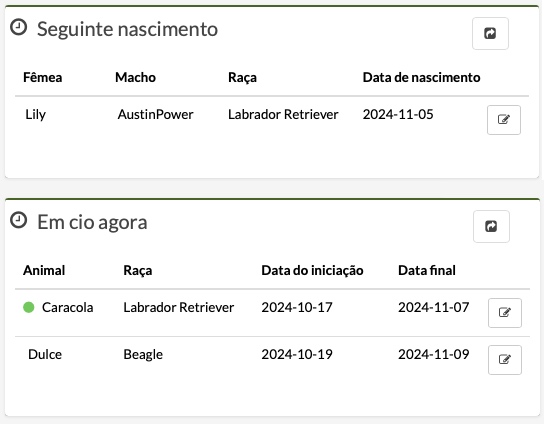Viewport: 544px width, 424px height.
Task: Open the share icon in Seguinte nascimento panel
Action: (x=490, y=33)
